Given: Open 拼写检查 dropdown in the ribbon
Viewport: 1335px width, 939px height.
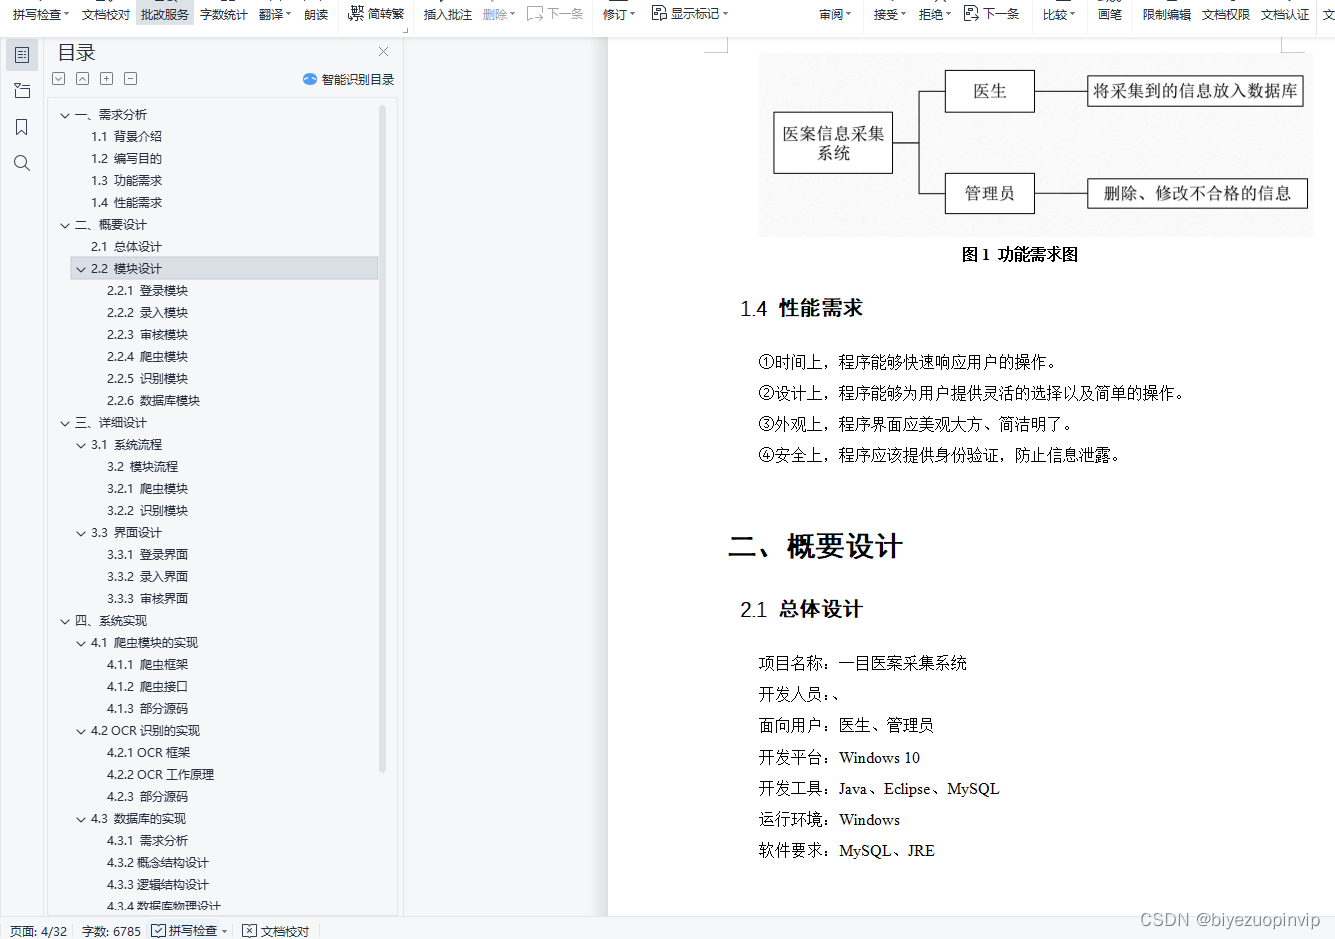Looking at the screenshot, I should [x=41, y=14].
